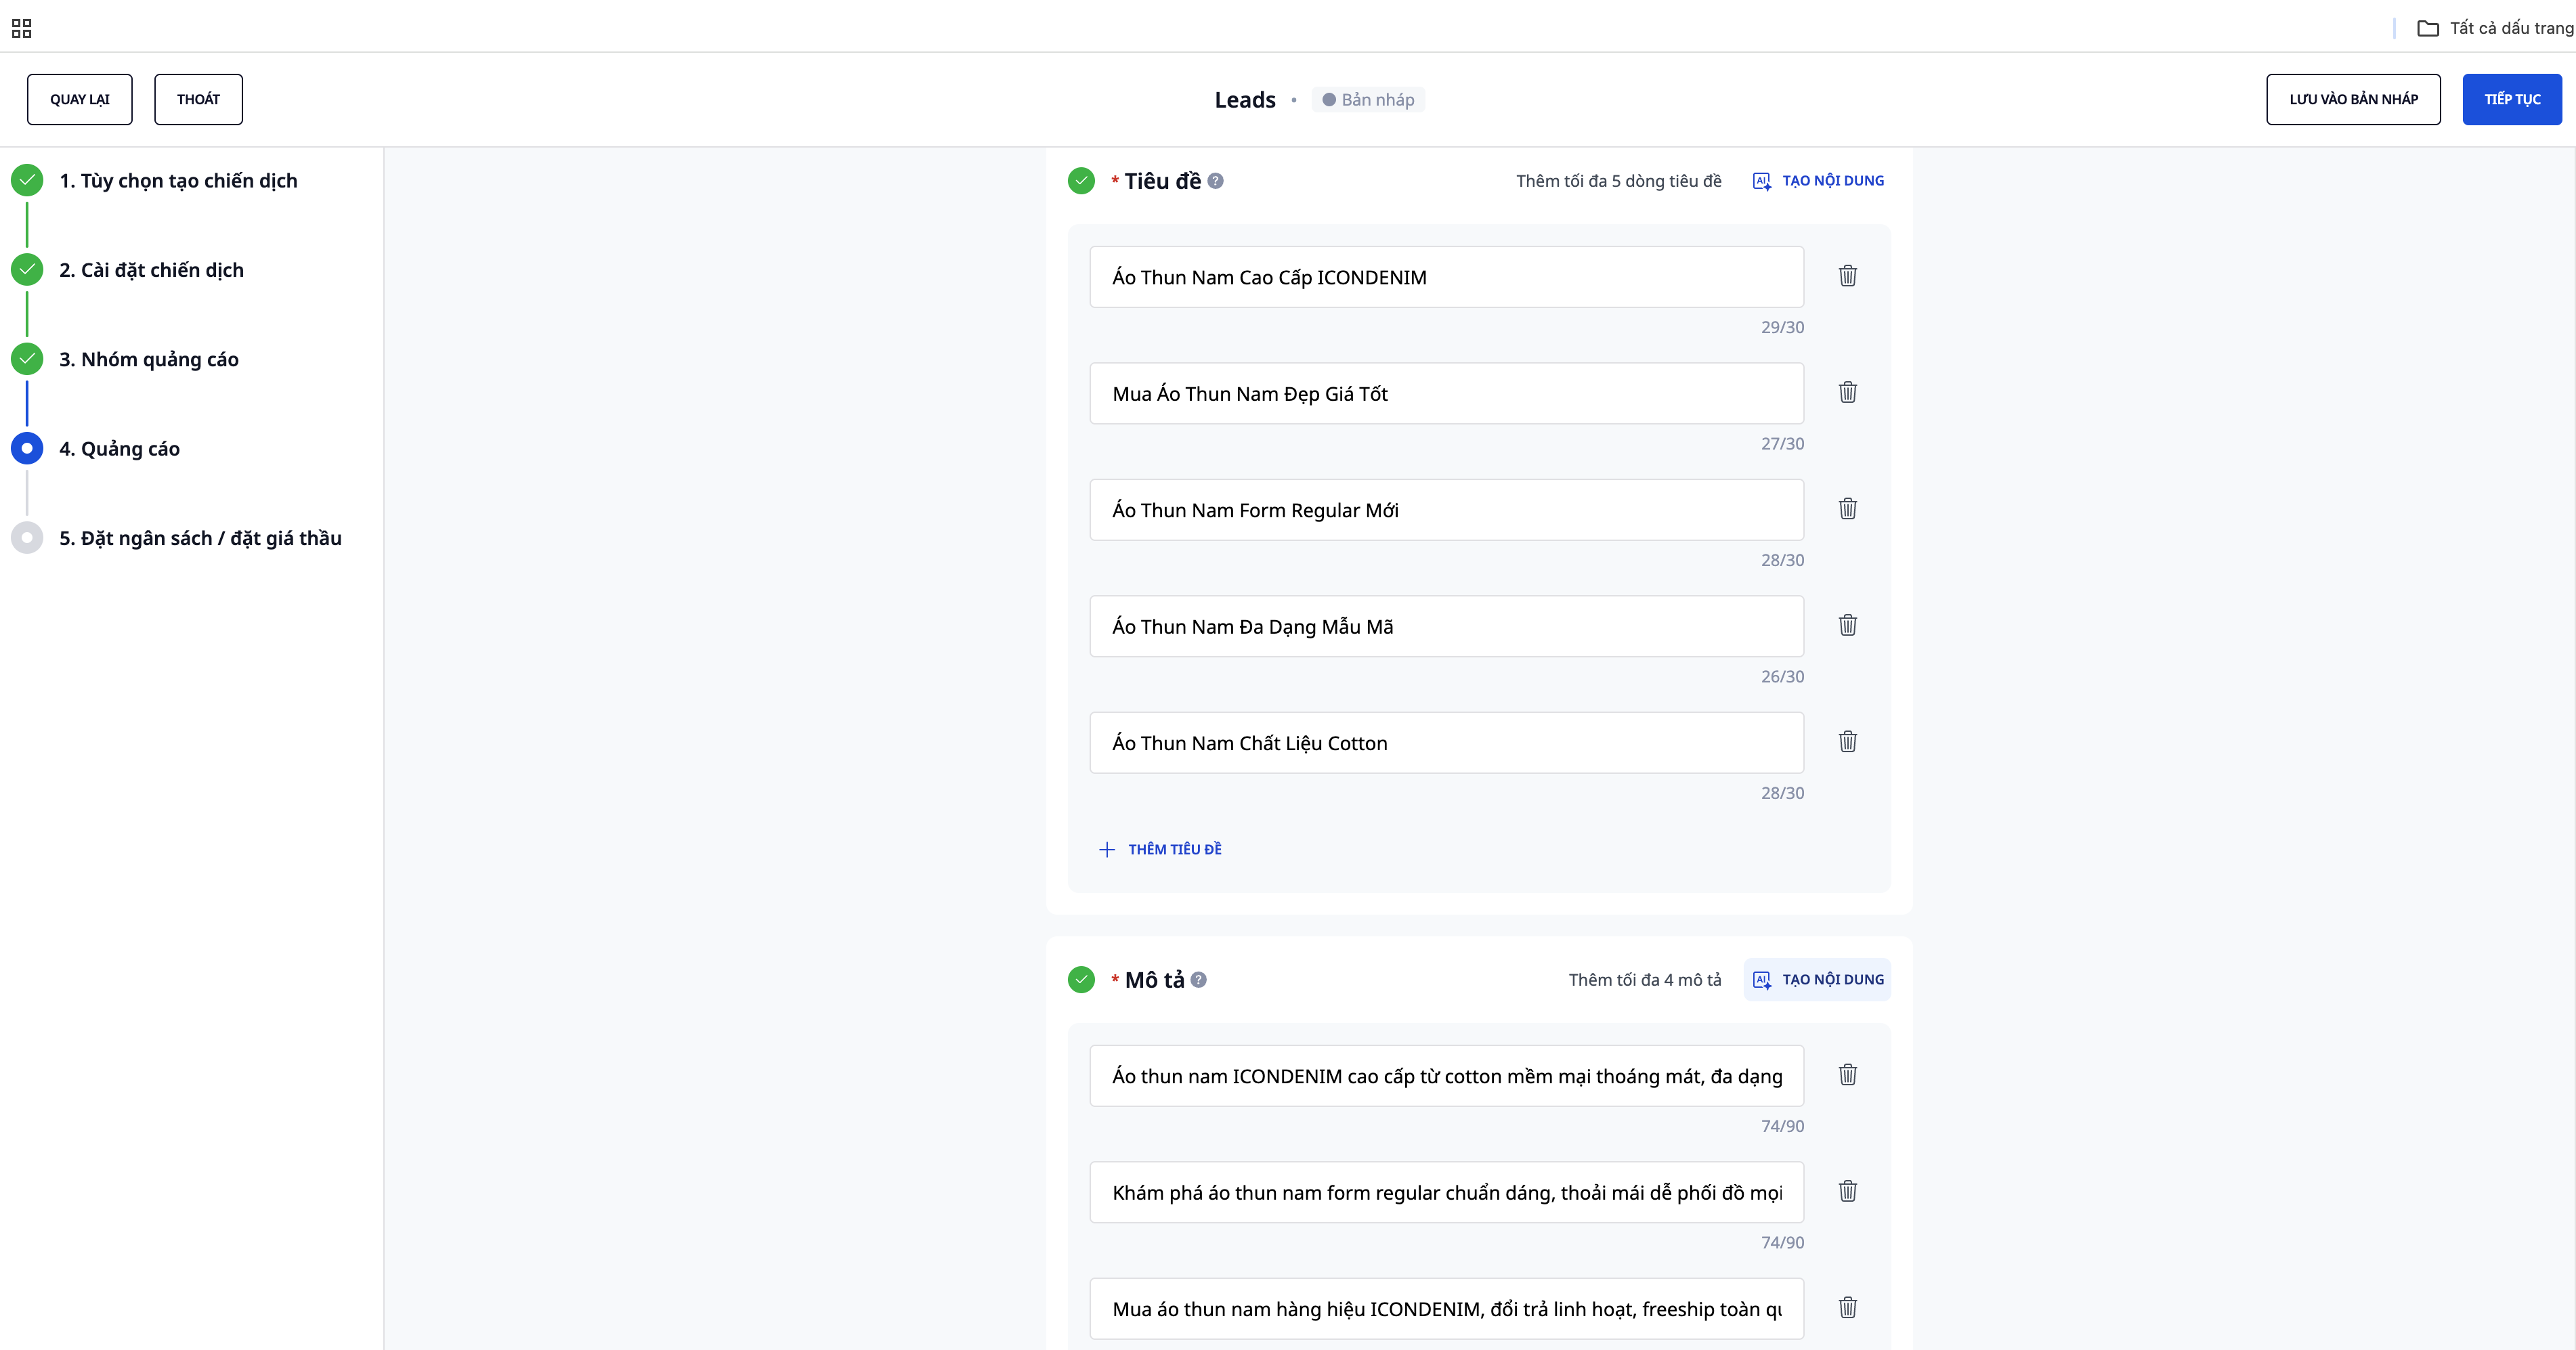The width and height of the screenshot is (2576, 1350).
Task: Delete the 'Áo Thun Nam Cao Cấp ICONDENIM' headline
Action: [1847, 276]
